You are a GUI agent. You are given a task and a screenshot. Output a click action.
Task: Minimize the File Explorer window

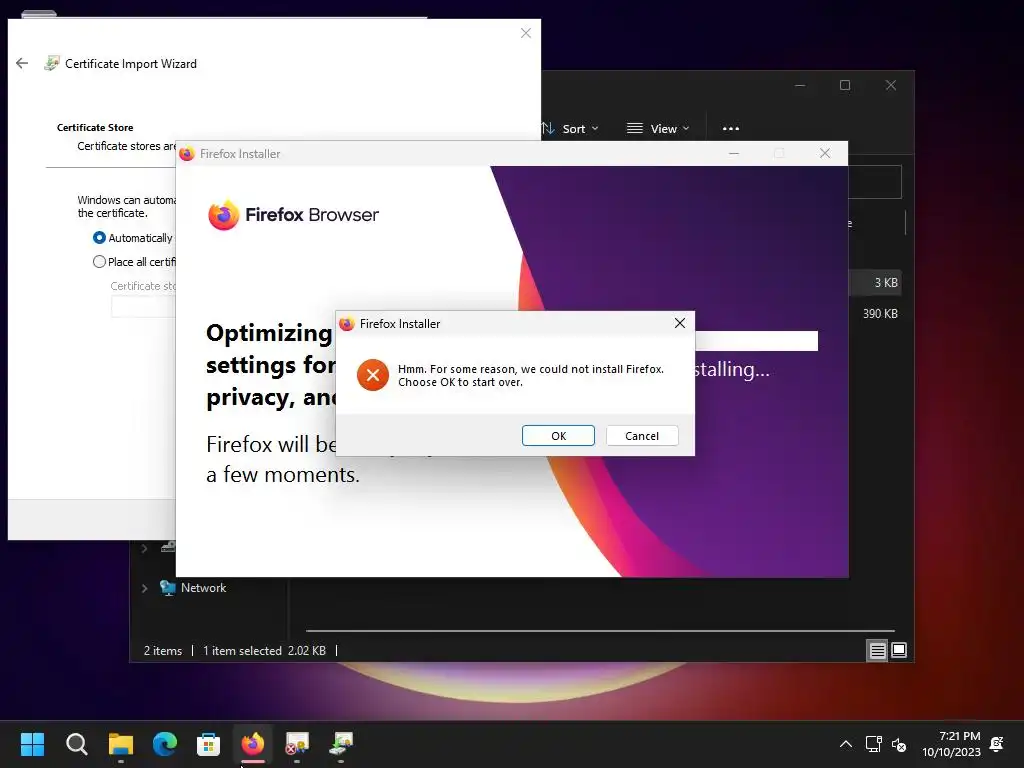[800, 86]
